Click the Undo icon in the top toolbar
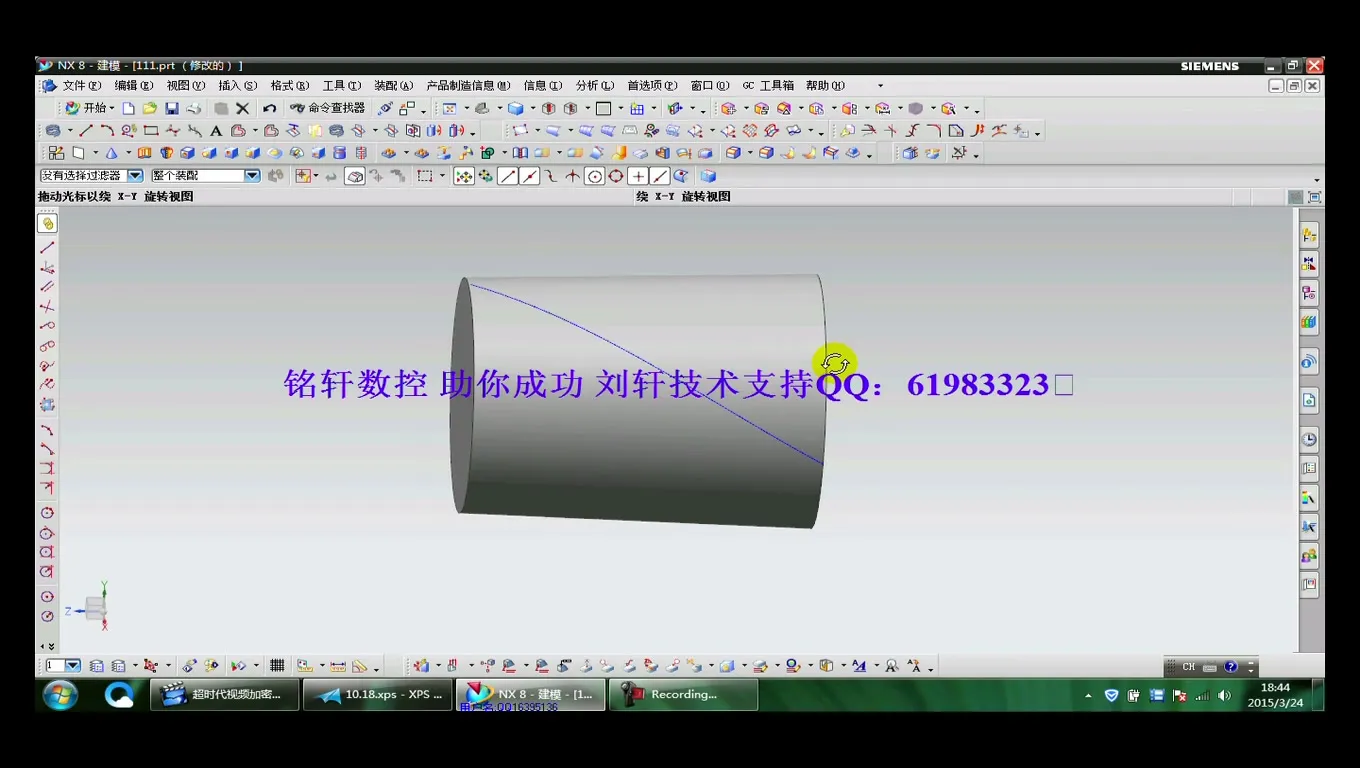1360x768 pixels. pyautogui.click(x=269, y=108)
